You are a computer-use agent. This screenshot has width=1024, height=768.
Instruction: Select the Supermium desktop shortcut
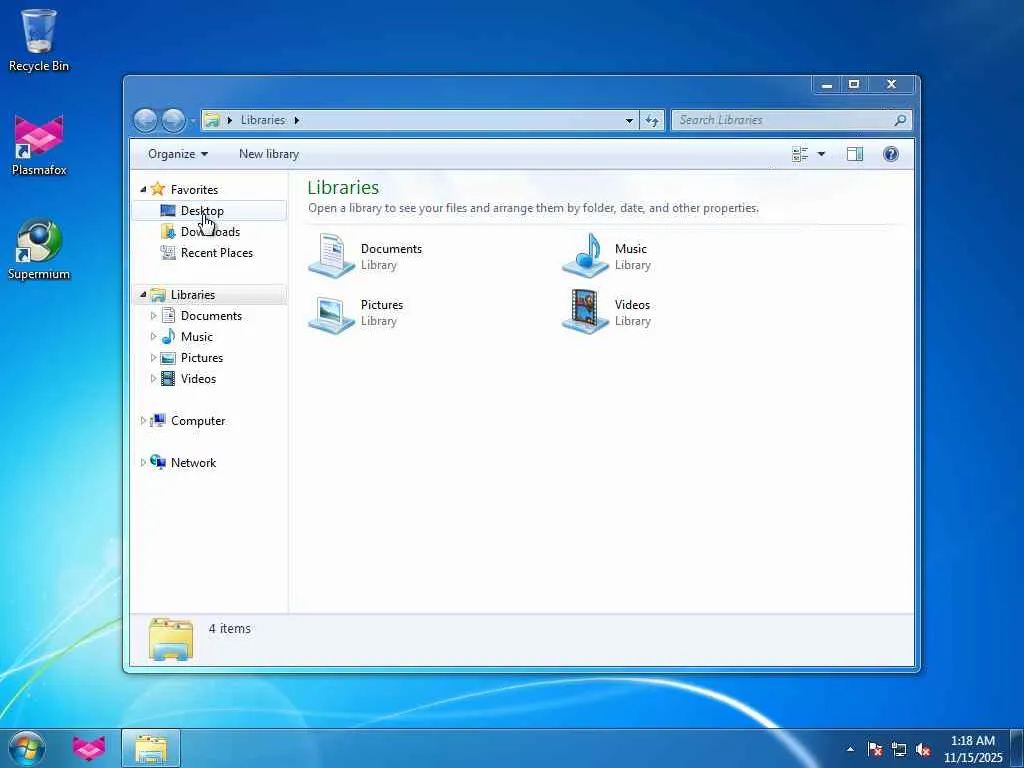click(x=39, y=249)
